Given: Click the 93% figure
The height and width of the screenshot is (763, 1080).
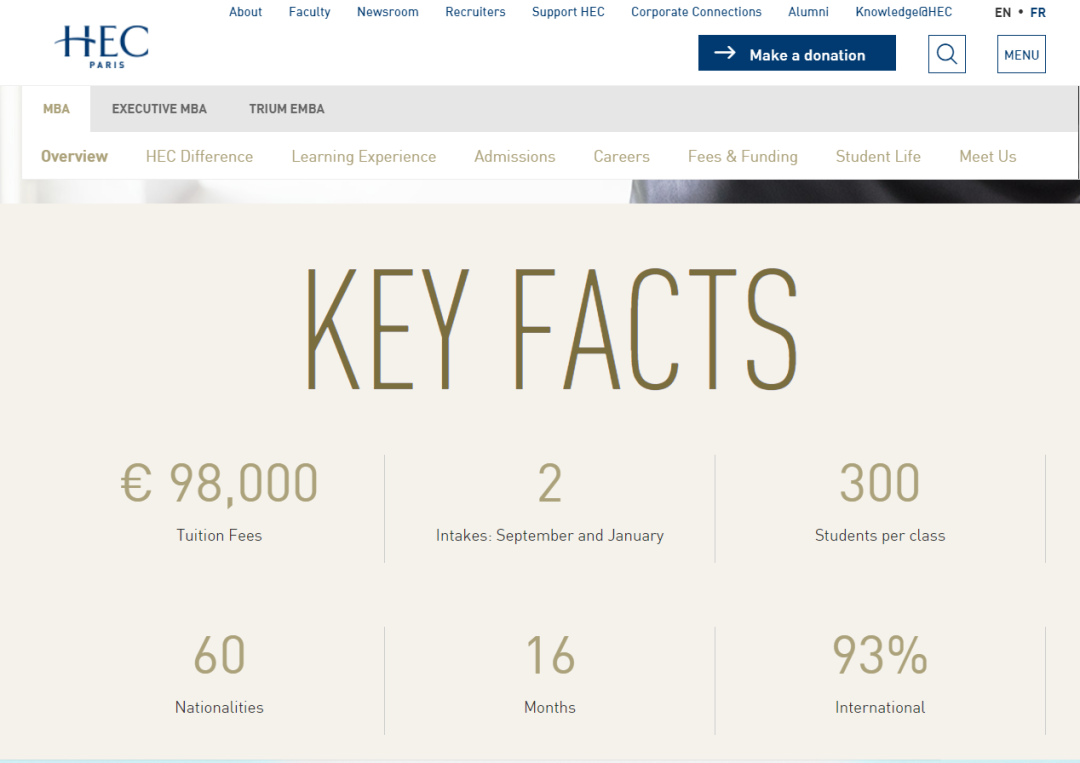Looking at the screenshot, I should [880, 655].
